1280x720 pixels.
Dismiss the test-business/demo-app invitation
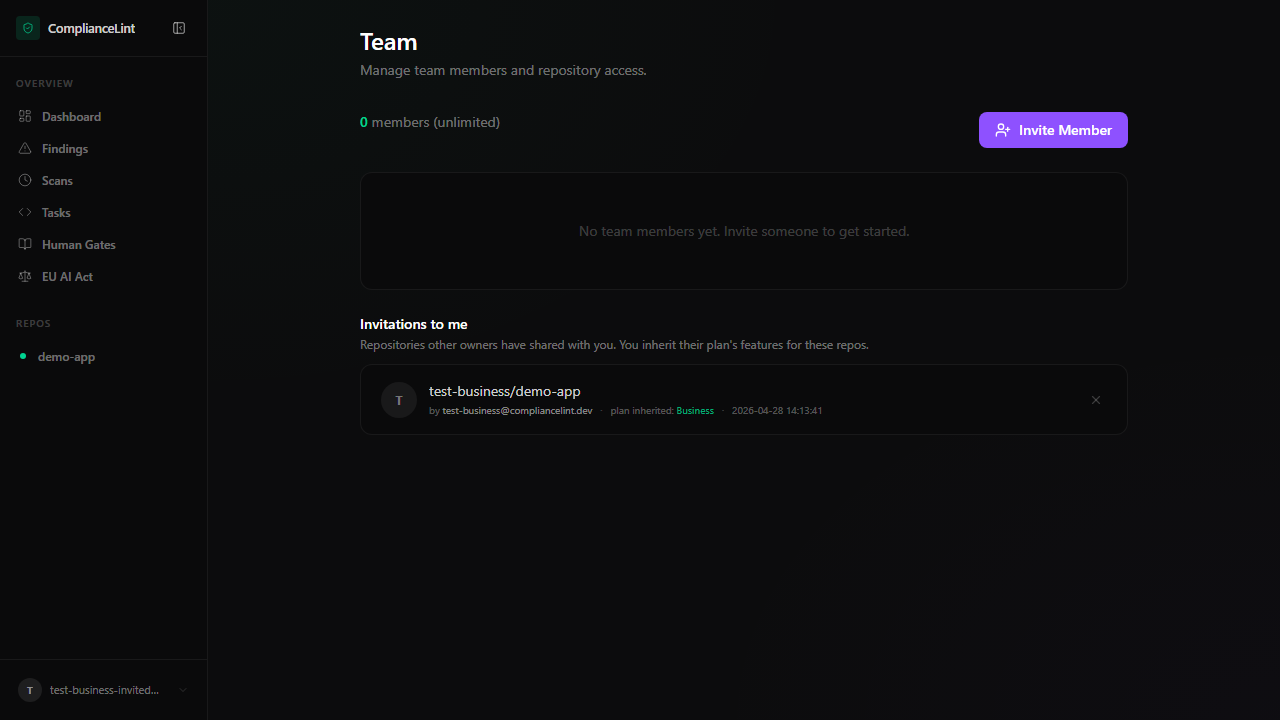(1095, 400)
